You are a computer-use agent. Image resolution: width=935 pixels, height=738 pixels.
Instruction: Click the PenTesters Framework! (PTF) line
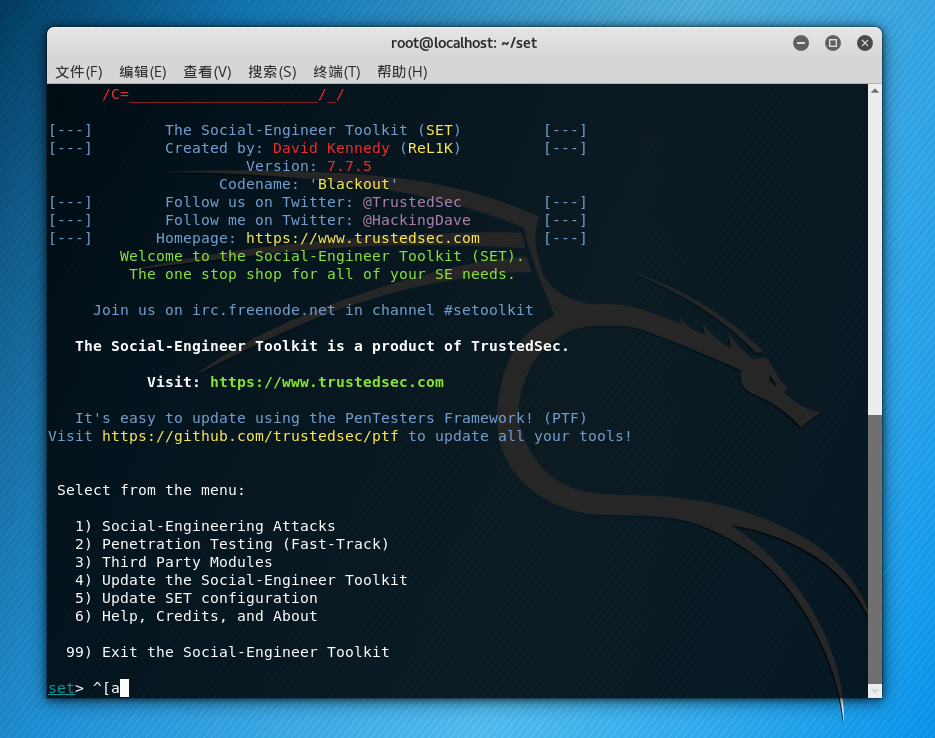(x=331, y=418)
